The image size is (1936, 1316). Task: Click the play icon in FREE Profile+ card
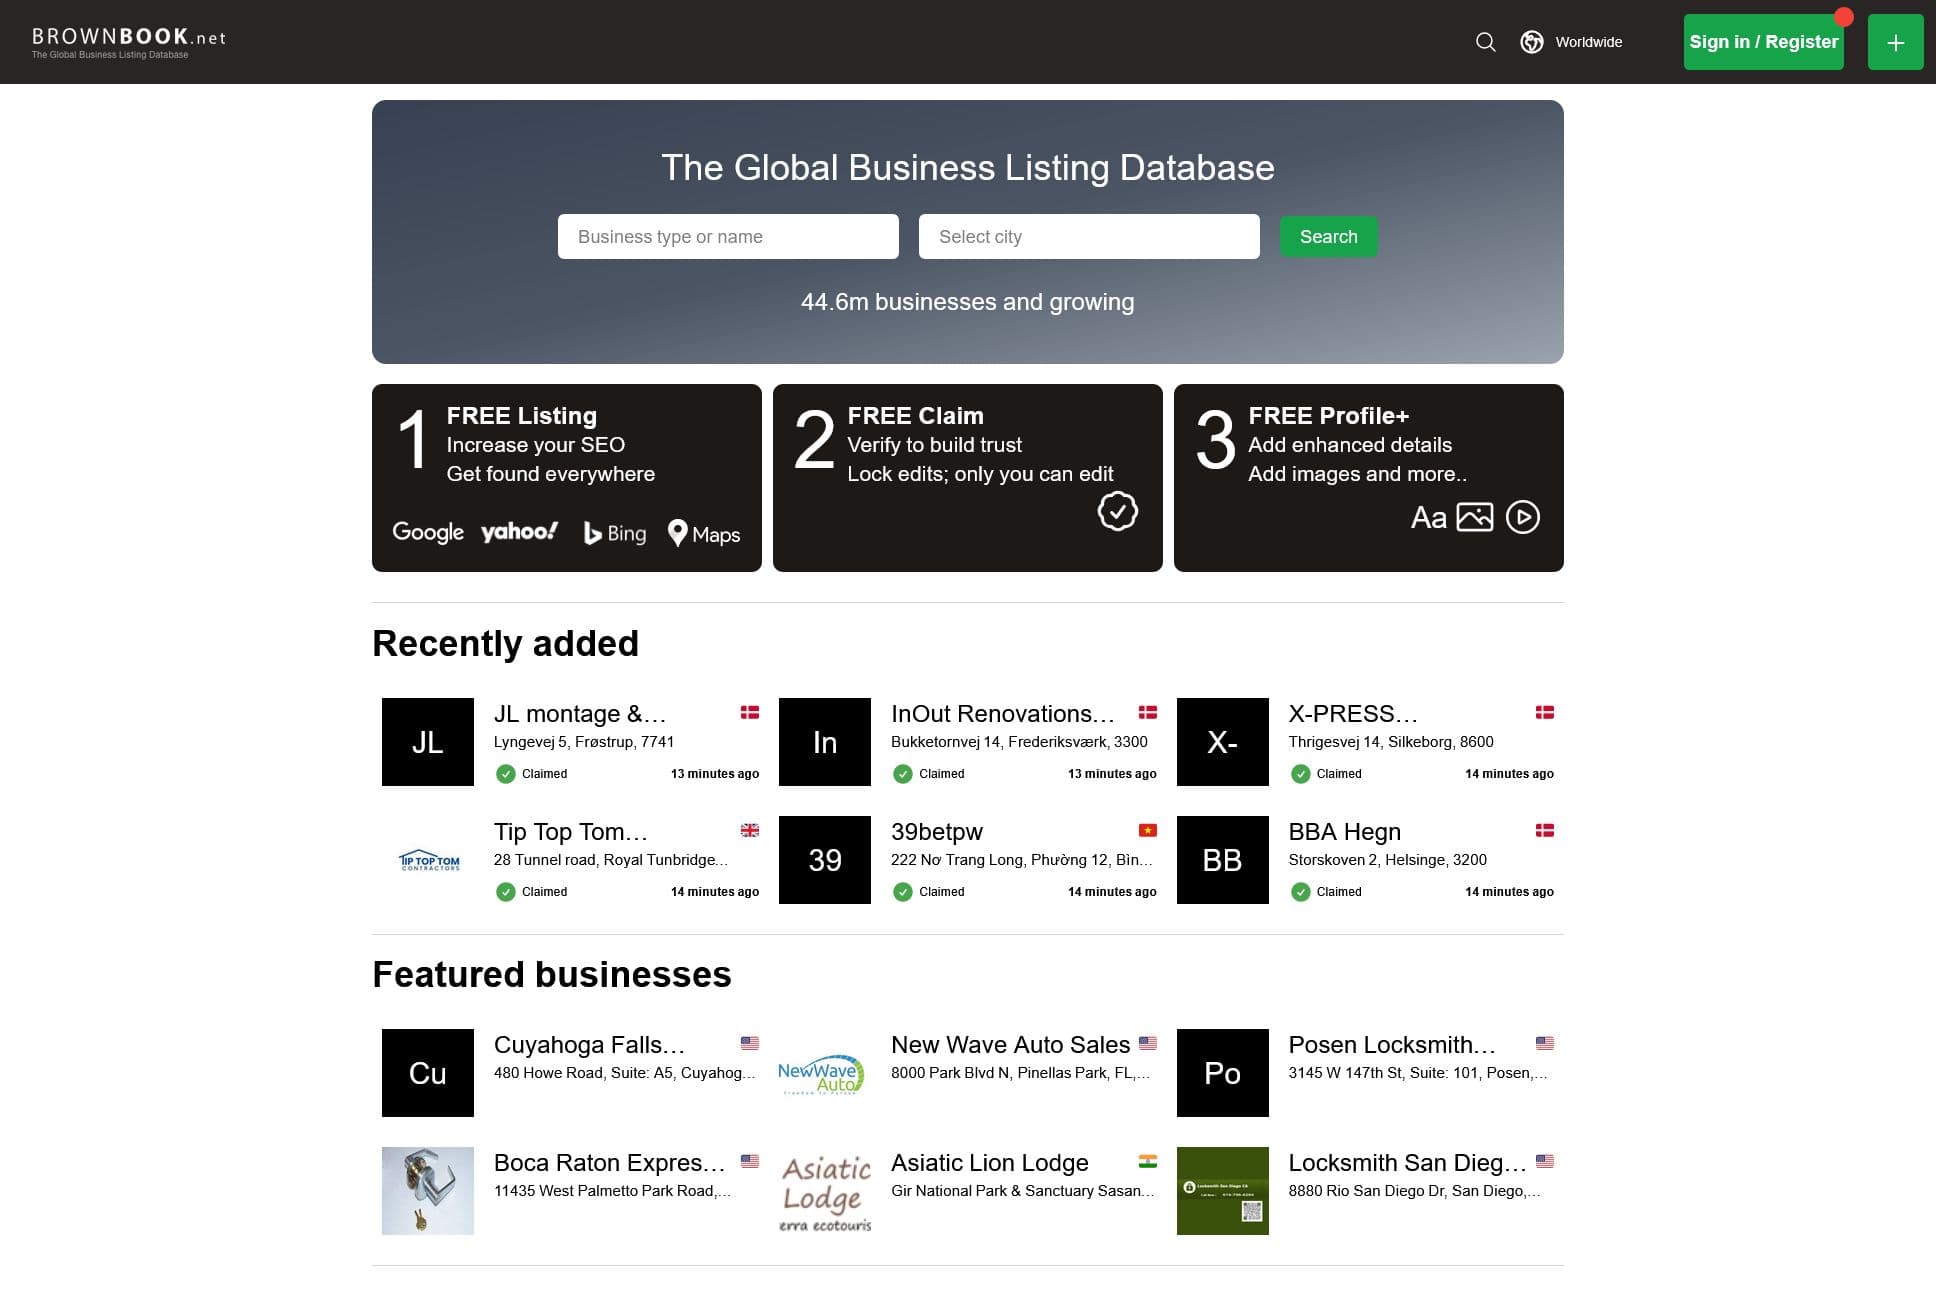click(1524, 518)
